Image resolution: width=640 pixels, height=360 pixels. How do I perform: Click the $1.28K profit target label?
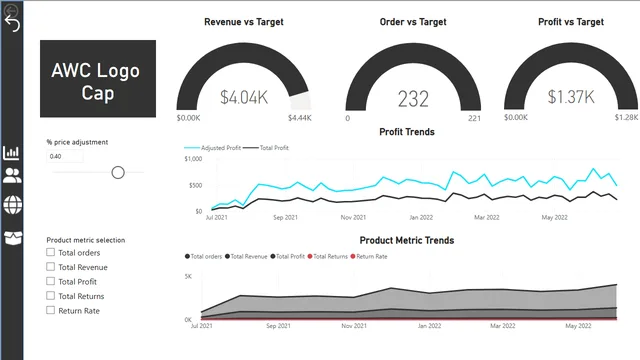627,118
